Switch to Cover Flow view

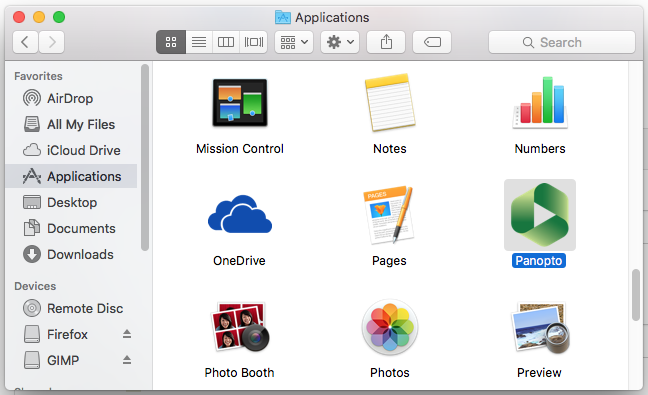pyautogui.click(x=253, y=42)
